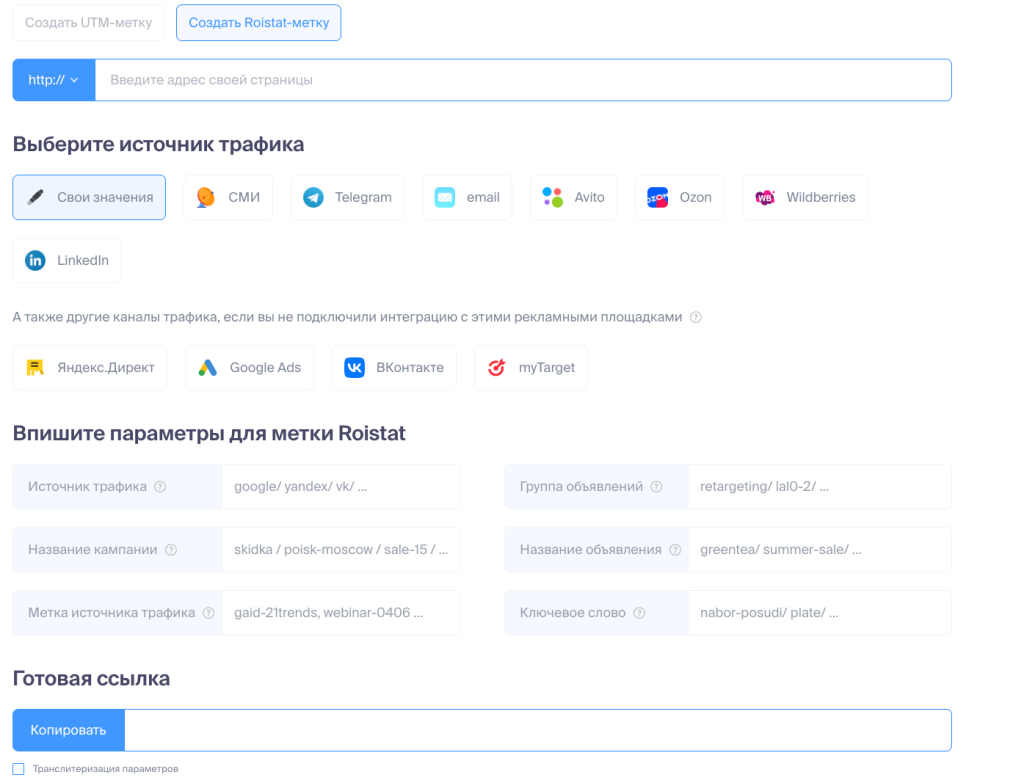Click the Группа объявлений input field
Viewport: 1024px width, 783px height.
[818, 487]
